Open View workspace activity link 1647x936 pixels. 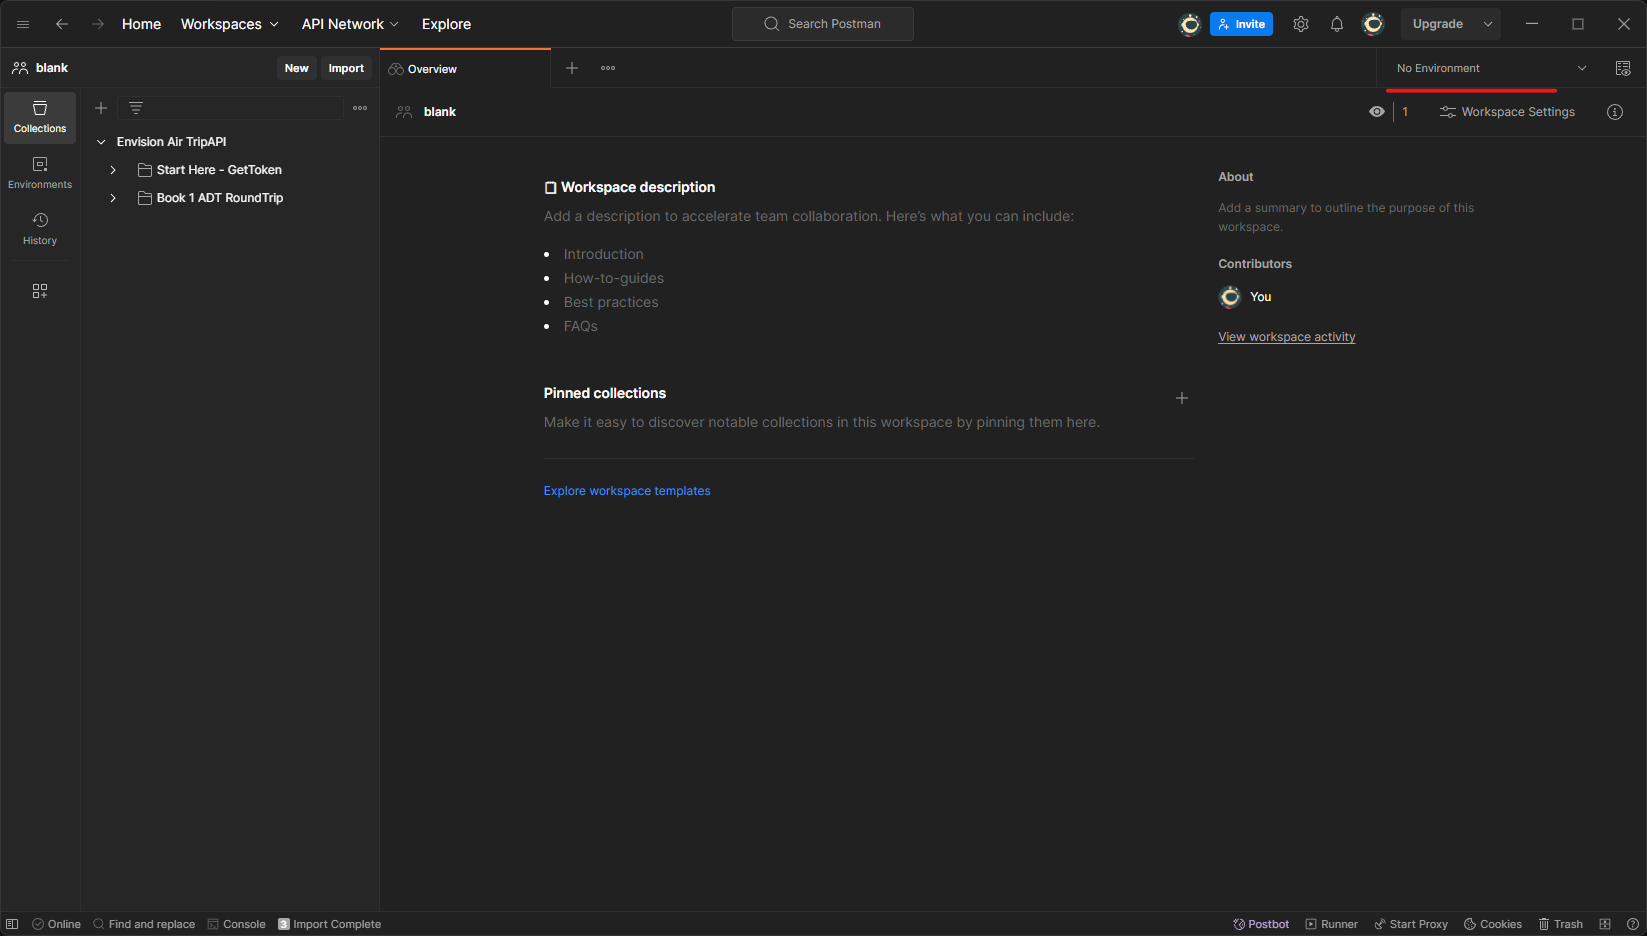click(1287, 337)
